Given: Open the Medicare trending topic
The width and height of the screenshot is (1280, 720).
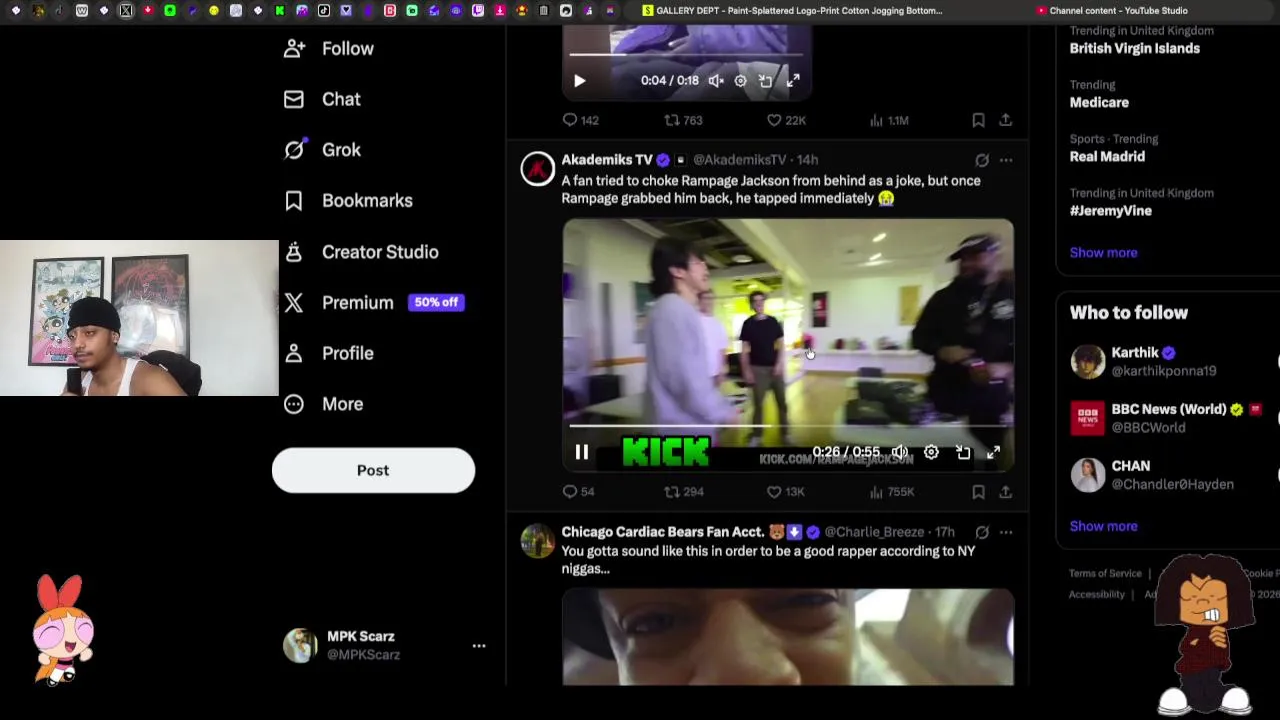Looking at the screenshot, I should click(1099, 102).
